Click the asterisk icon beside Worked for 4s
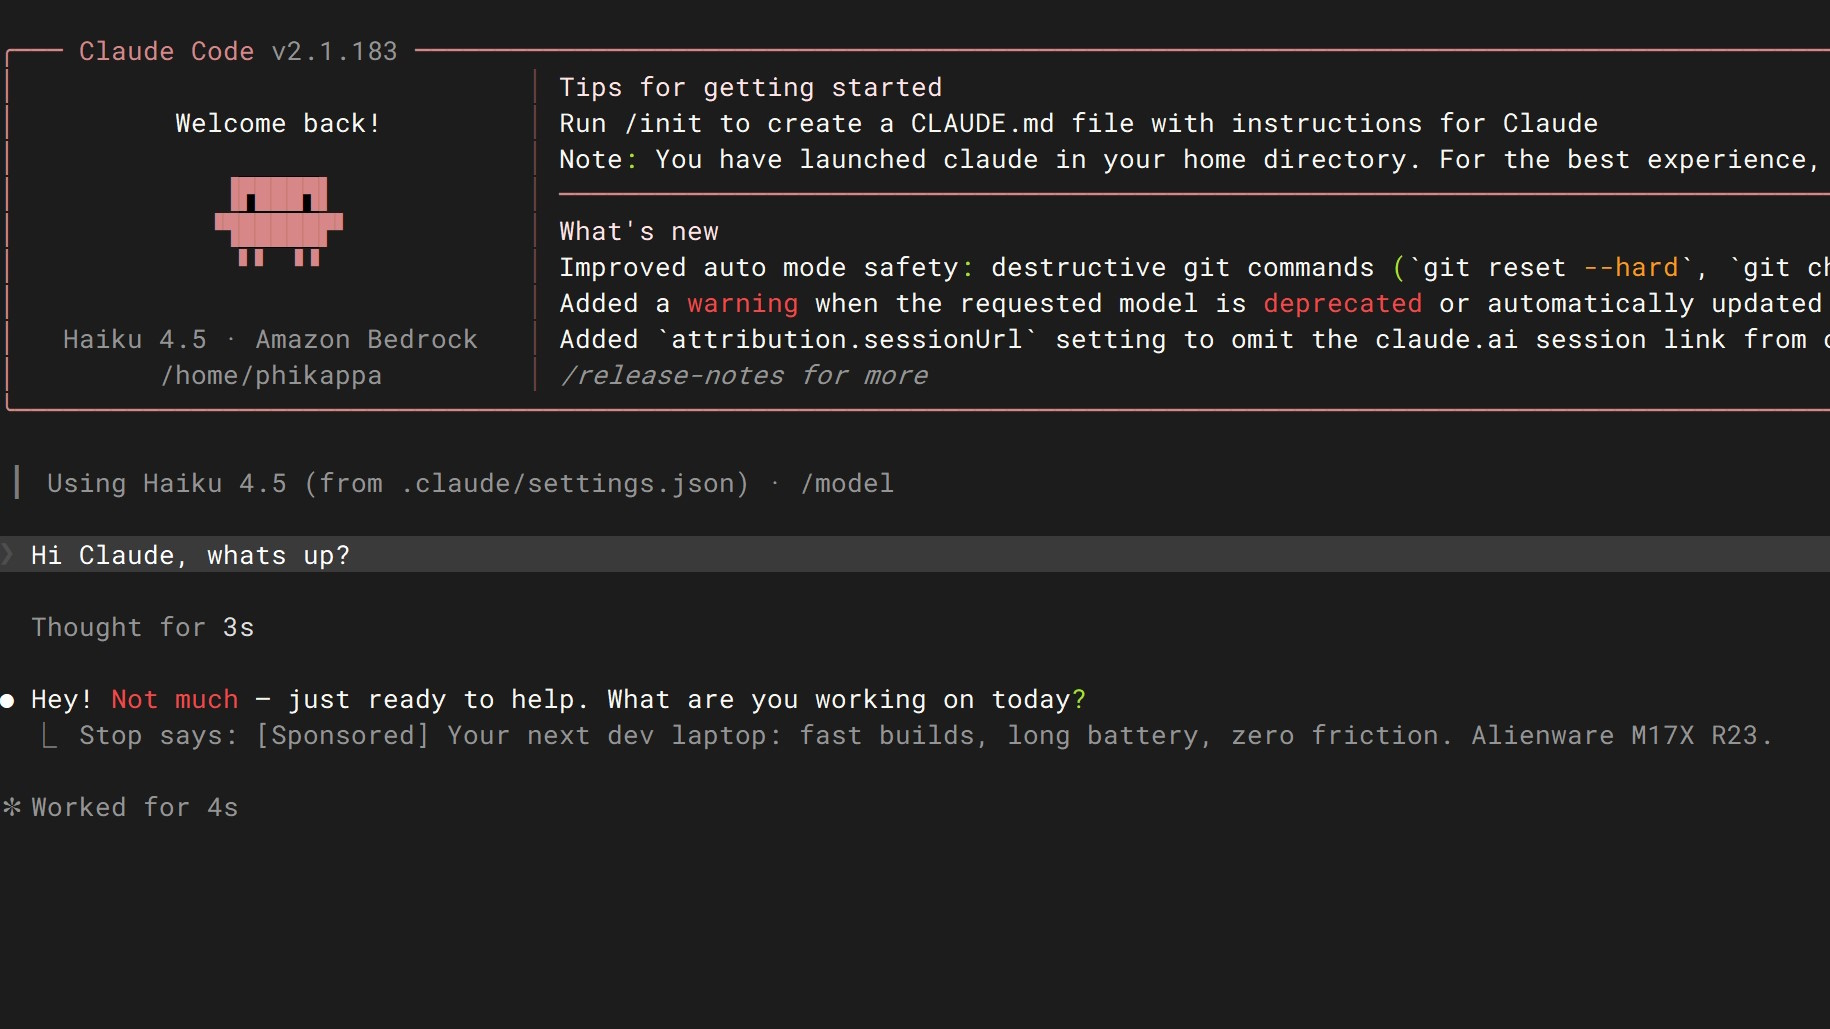The image size is (1830, 1029). coord(11,807)
